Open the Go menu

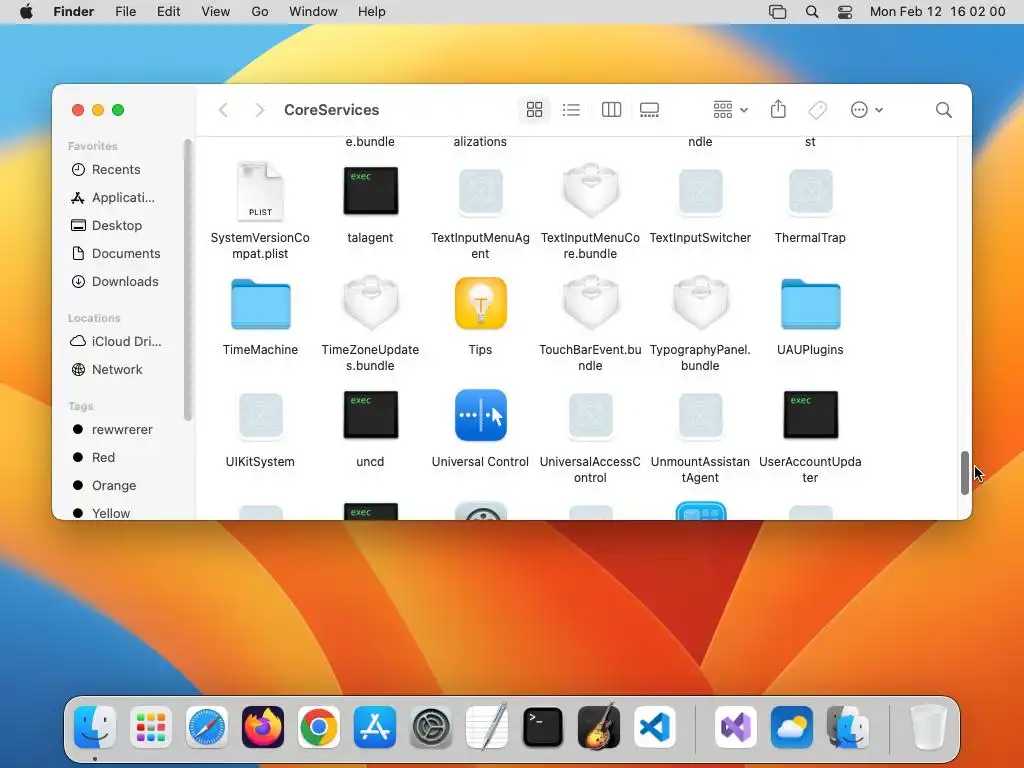[260, 12]
